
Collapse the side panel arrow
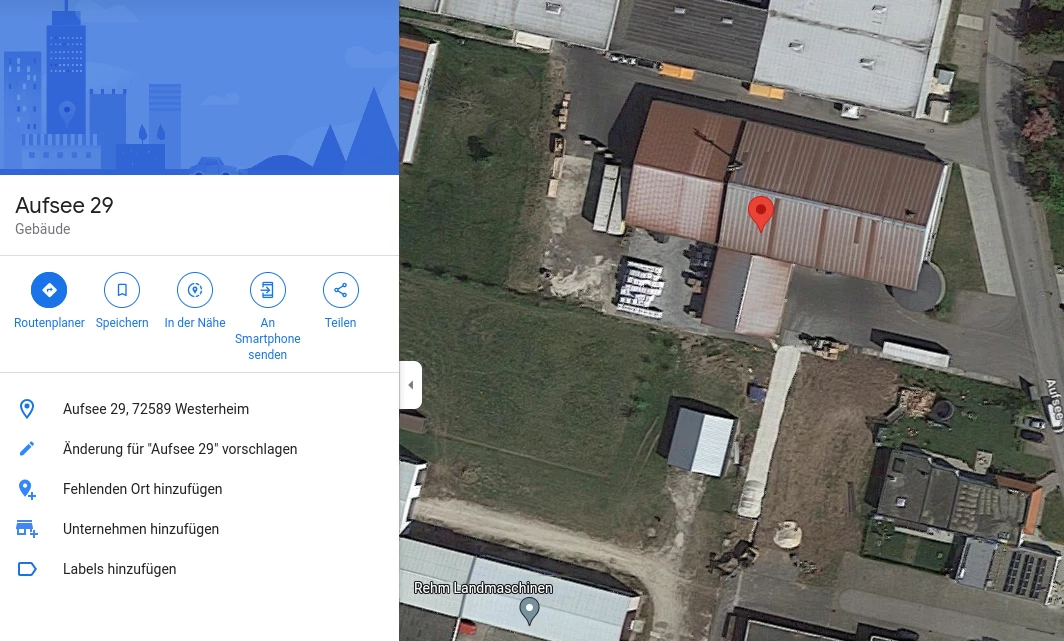(411, 385)
